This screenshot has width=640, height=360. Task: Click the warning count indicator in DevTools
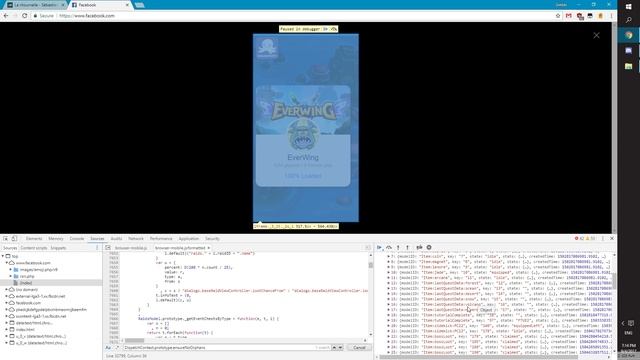point(591,238)
